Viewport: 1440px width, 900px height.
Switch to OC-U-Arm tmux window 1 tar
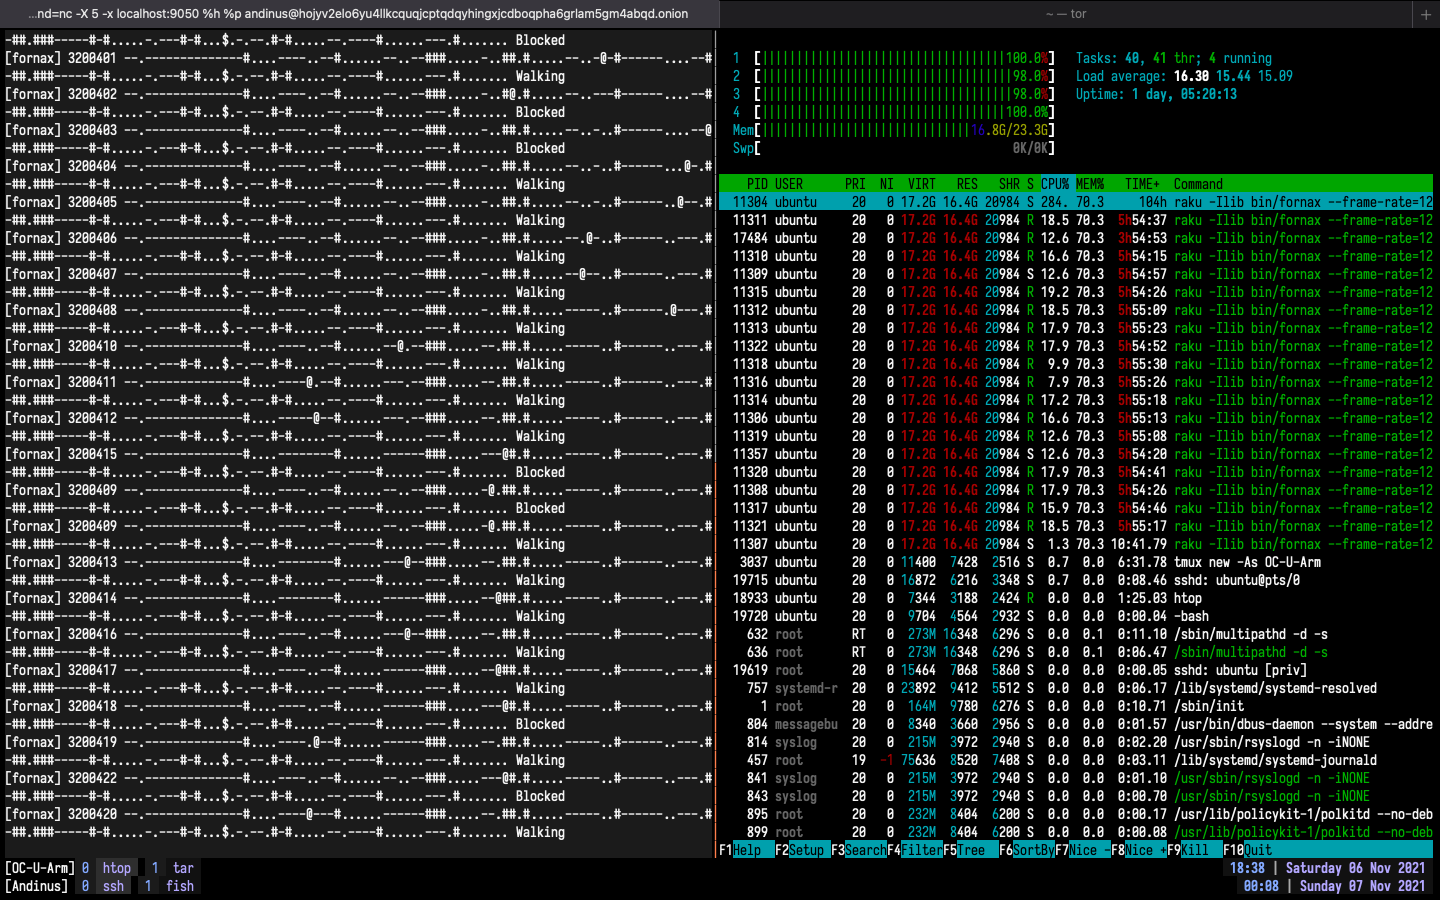click(x=171, y=868)
